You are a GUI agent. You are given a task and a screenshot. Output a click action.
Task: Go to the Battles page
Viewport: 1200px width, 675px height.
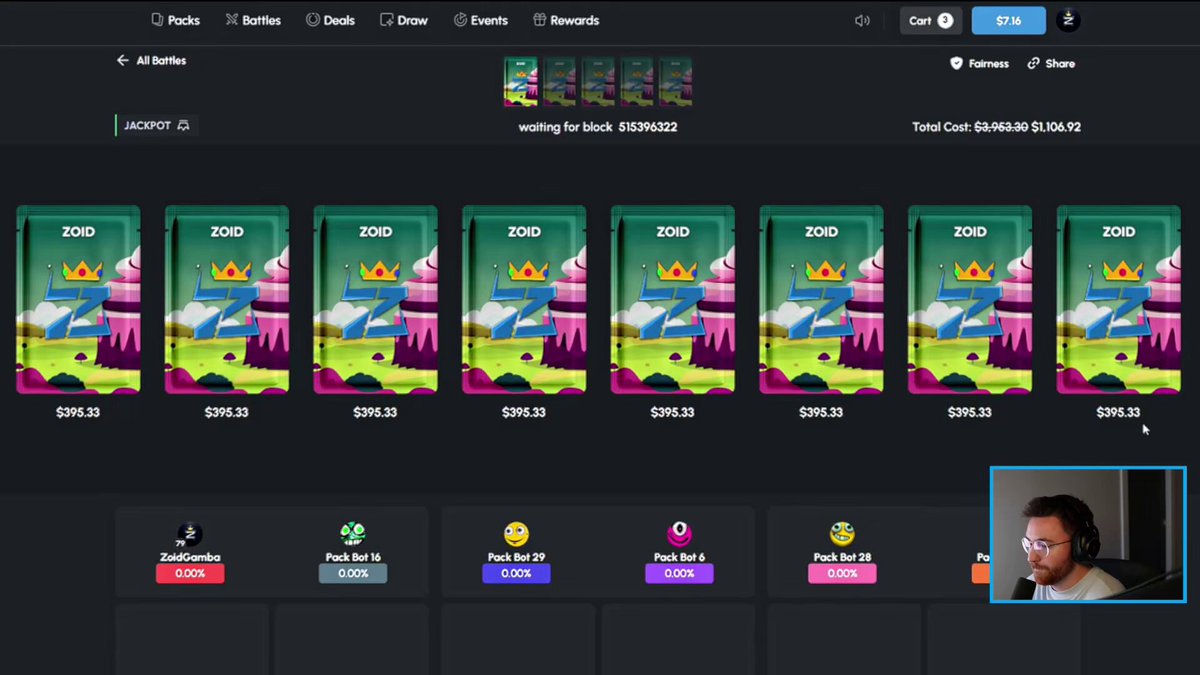tap(253, 20)
